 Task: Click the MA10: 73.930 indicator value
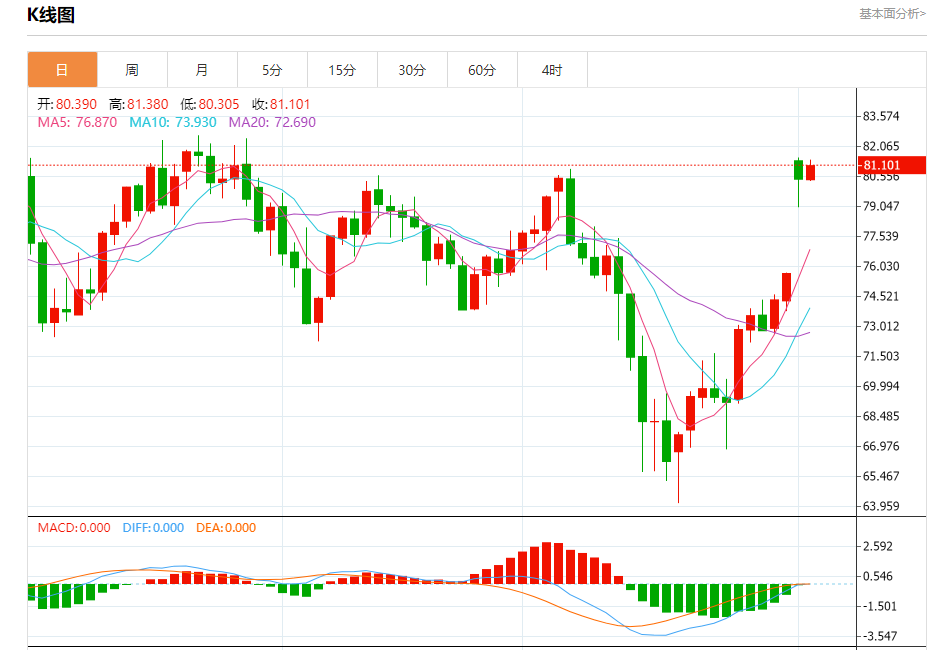tap(173, 122)
